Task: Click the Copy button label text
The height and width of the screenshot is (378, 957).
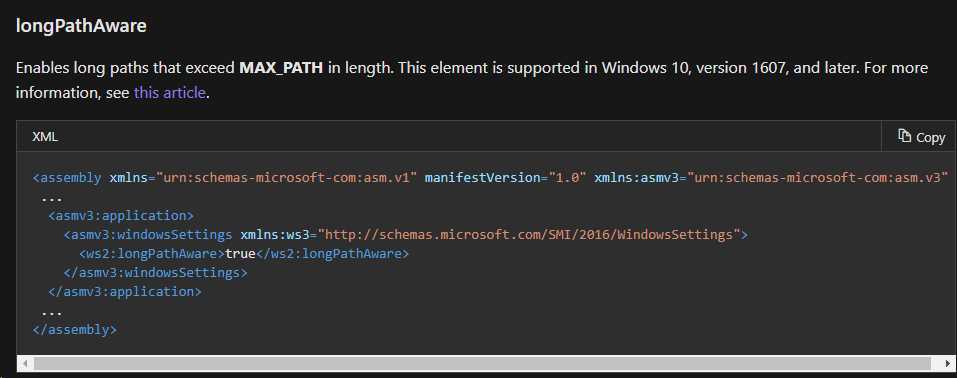Action: 931,138
